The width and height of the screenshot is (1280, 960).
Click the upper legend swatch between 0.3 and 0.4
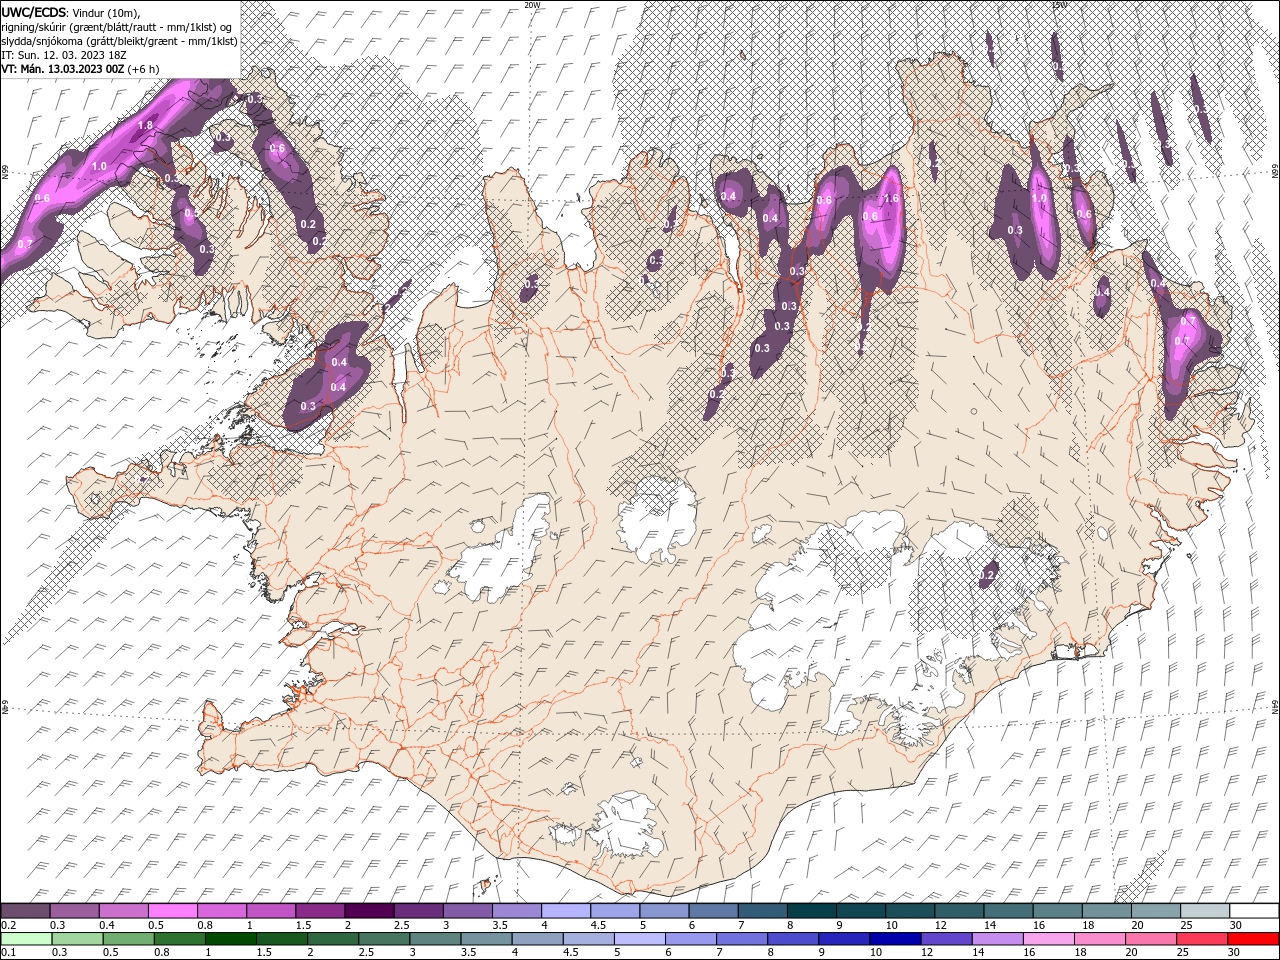(x=75, y=911)
